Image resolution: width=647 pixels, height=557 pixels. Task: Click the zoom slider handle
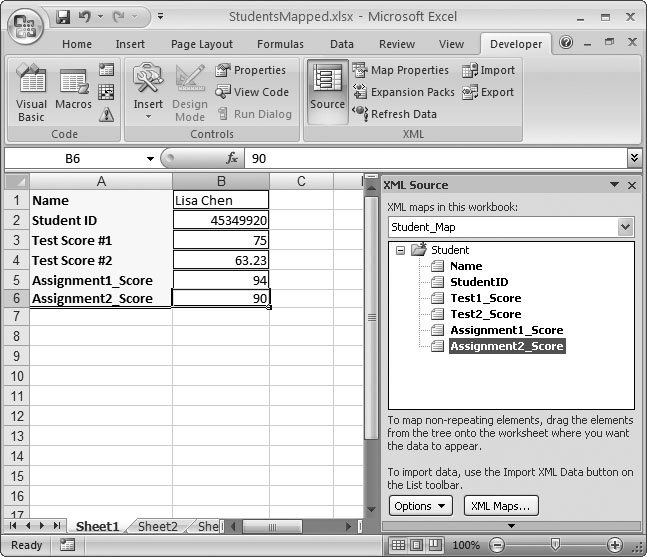555,545
